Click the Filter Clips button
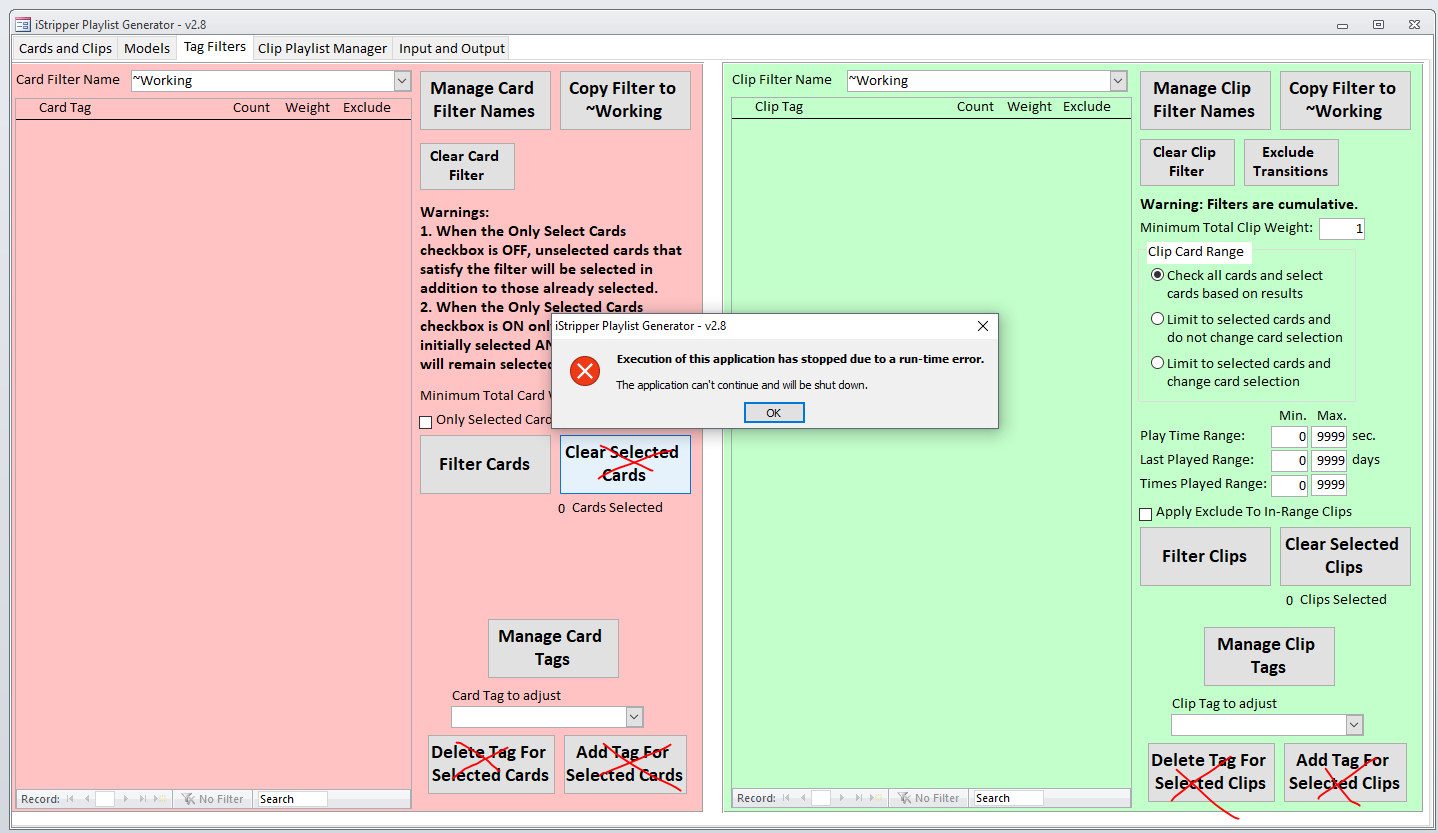The height and width of the screenshot is (833, 1438). coord(1204,557)
